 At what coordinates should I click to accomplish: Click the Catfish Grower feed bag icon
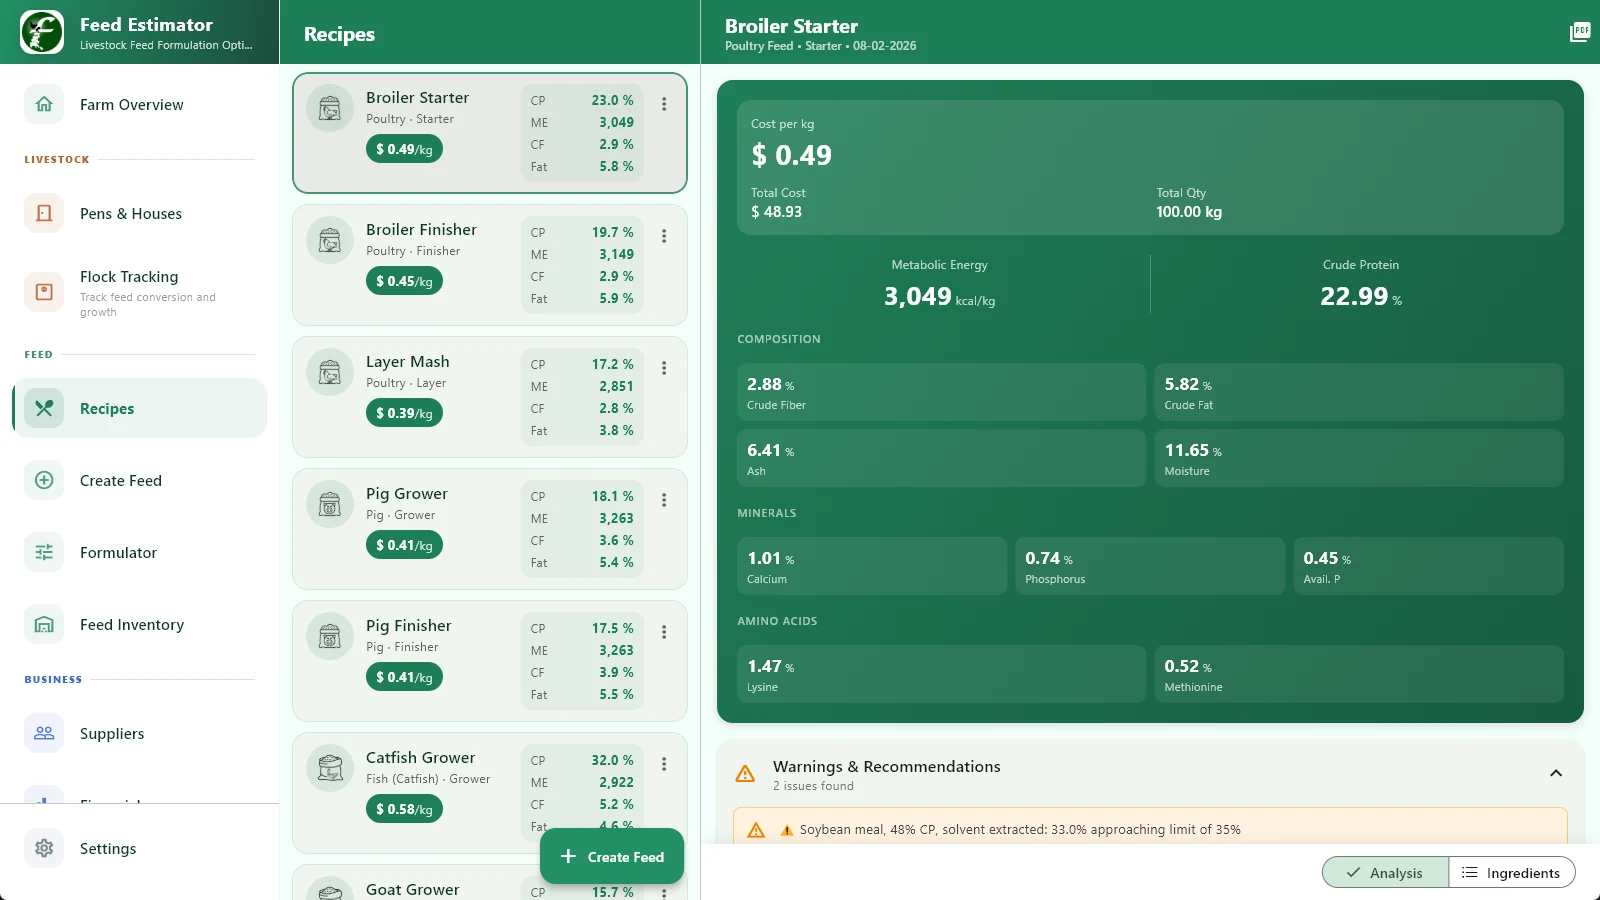(x=330, y=769)
